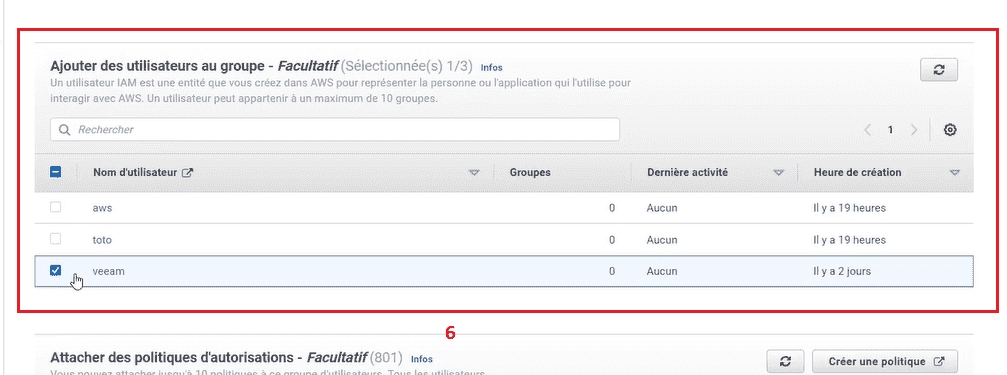Click the Créer une politique button
This screenshot has width=1007, height=375.
click(885, 362)
